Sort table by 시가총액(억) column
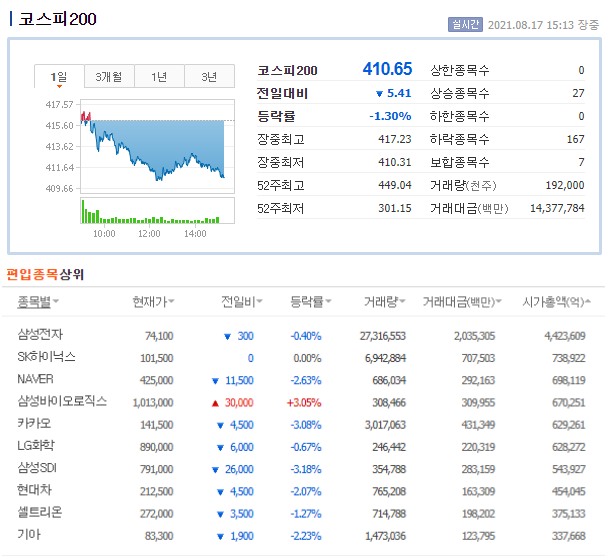Viewport: 610px width, 558px height. 556,302
